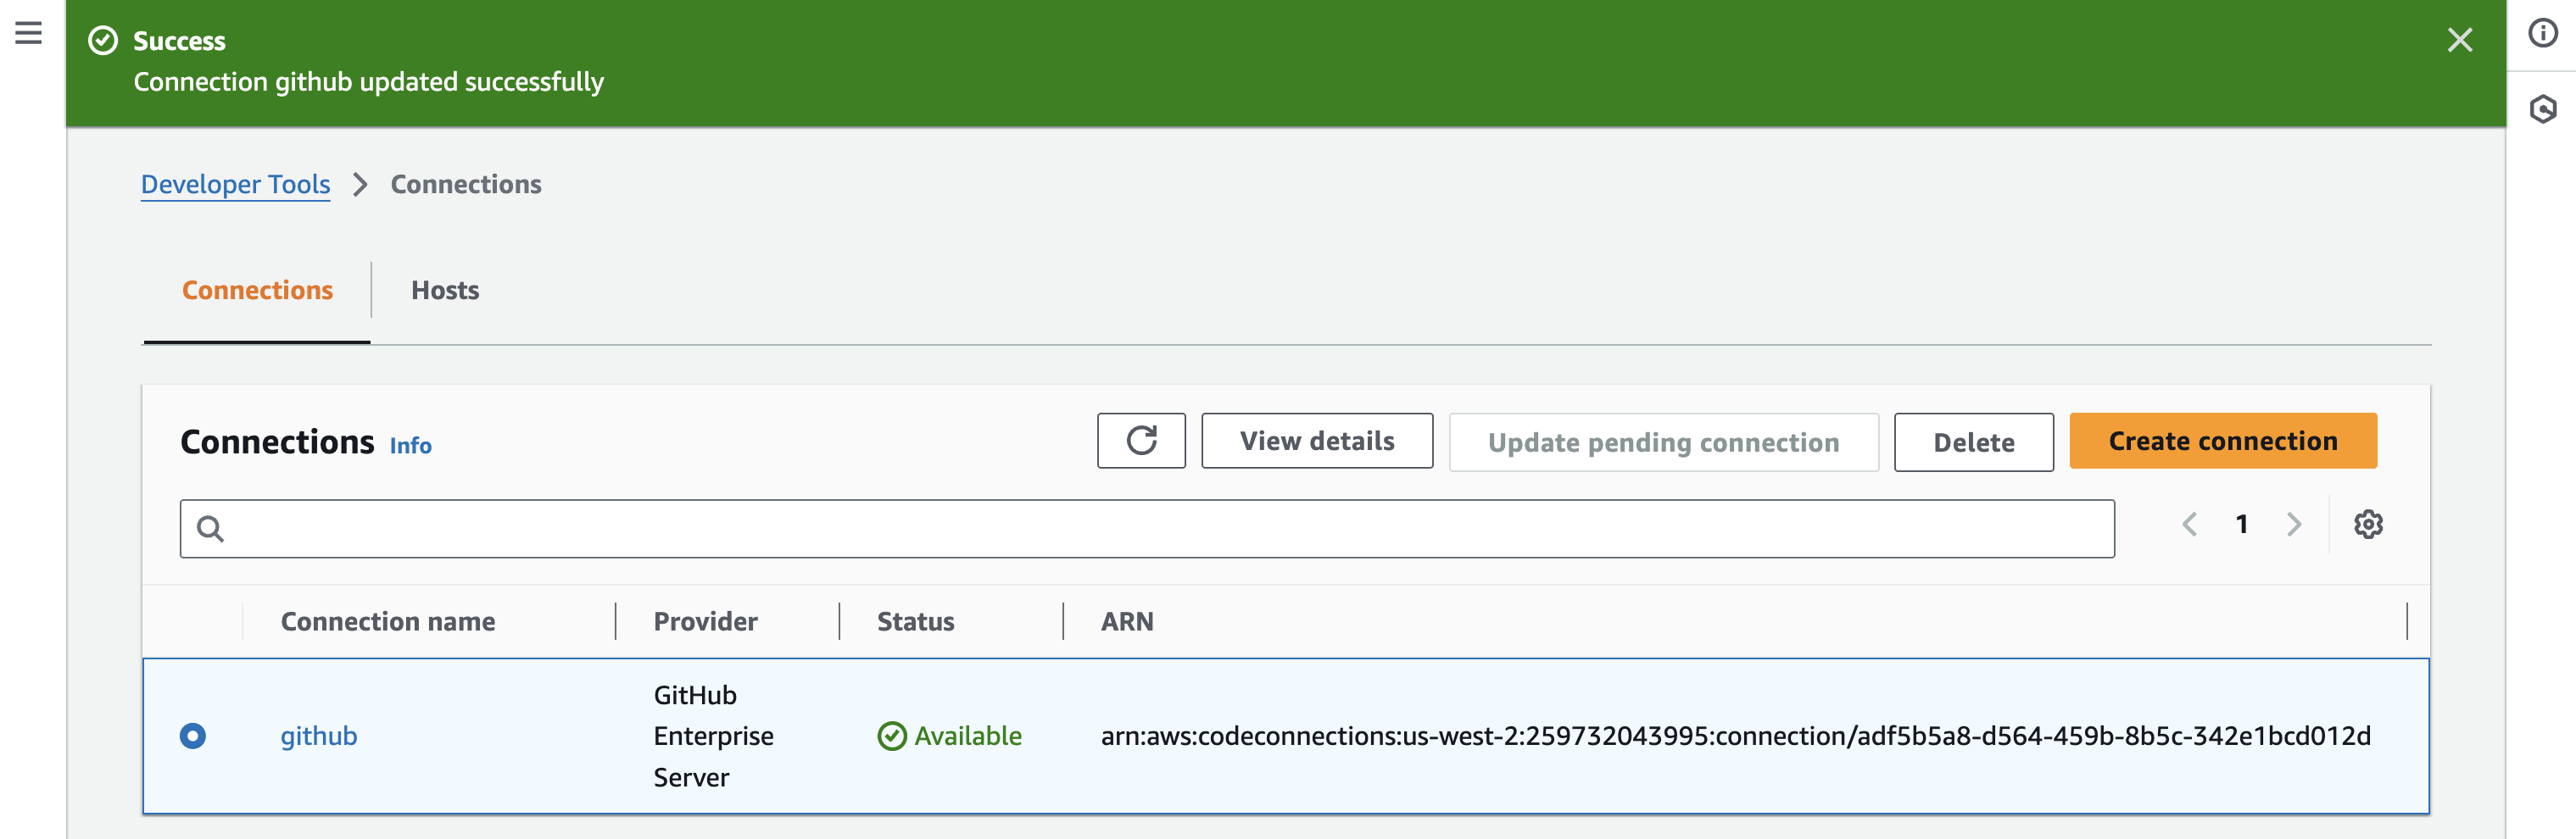Open the info panel icon
This screenshot has width=2576, height=839.
coord(2542,33)
